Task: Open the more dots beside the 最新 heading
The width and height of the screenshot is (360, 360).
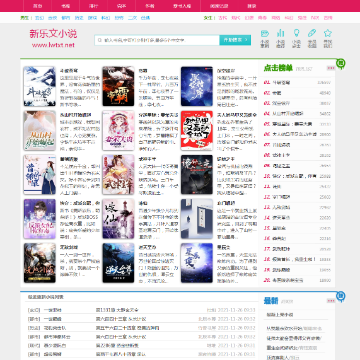Action: (x=330, y=301)
